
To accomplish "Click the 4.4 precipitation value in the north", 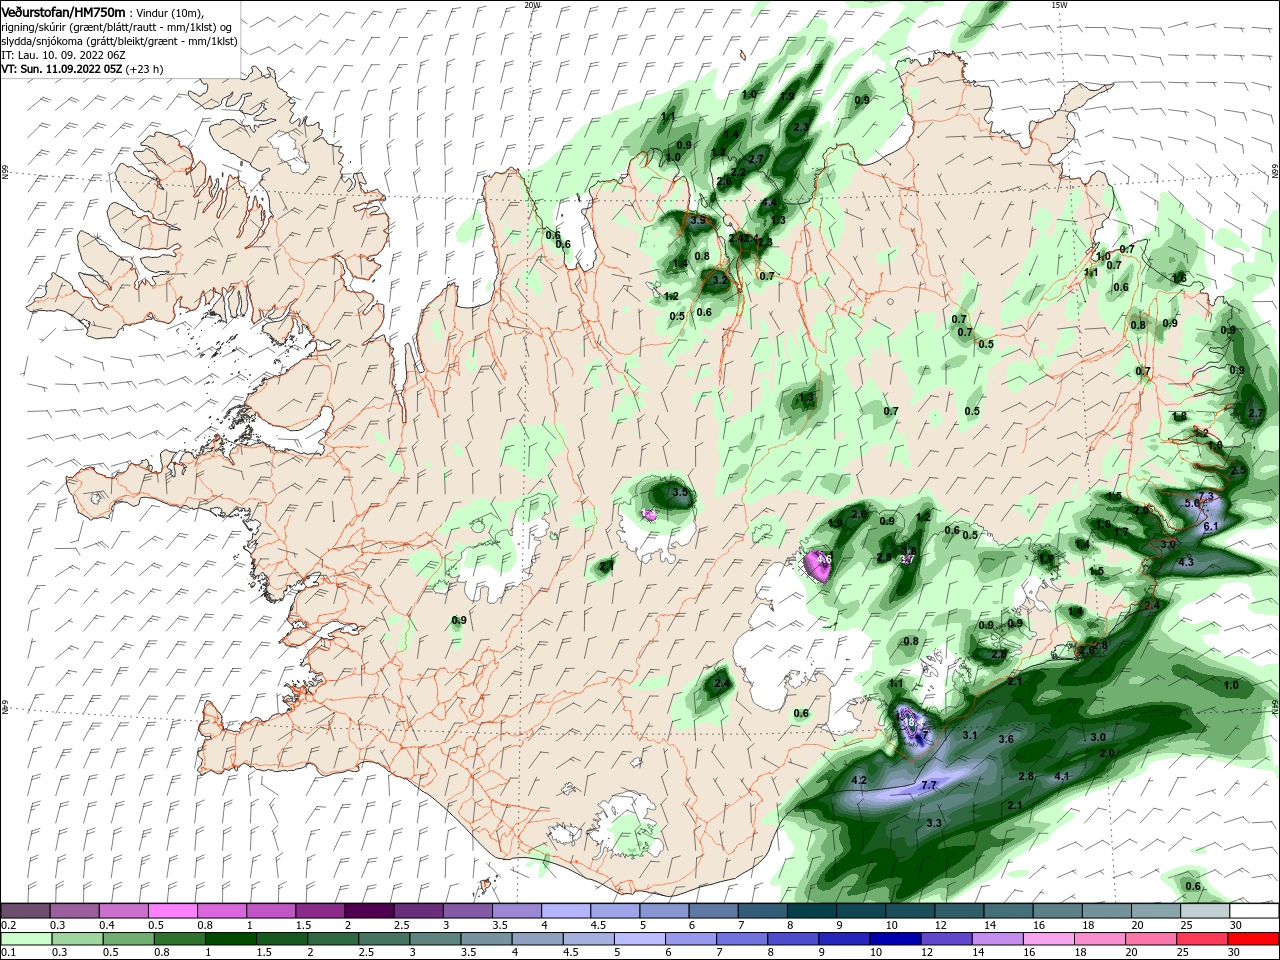I will click(769, 203).
